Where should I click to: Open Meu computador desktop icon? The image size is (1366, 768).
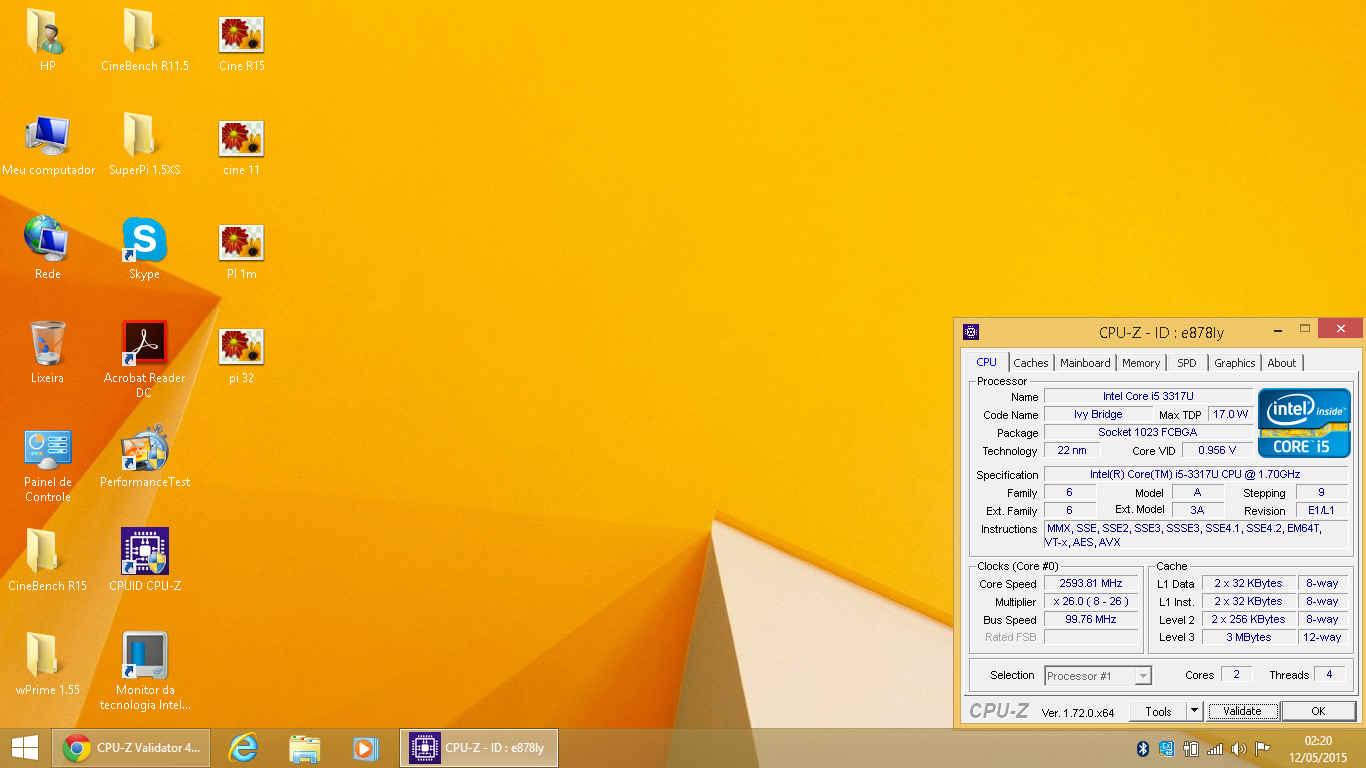point(48,144)
